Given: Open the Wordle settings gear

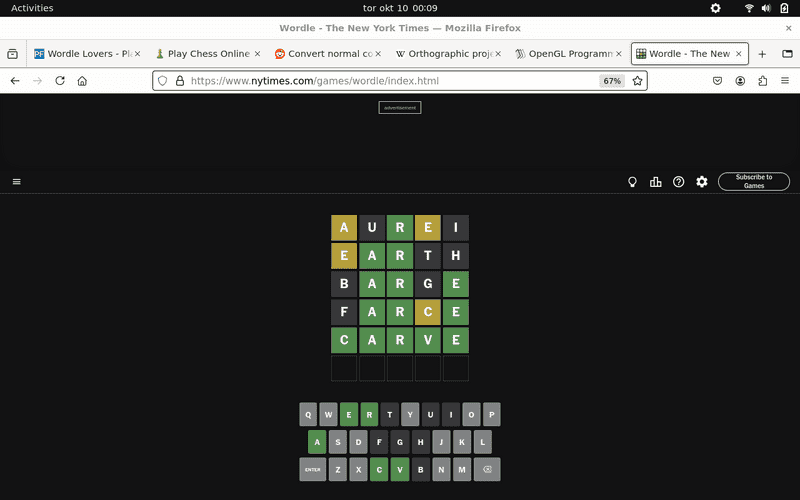Looking at the screenshot, I should point(702,182).
